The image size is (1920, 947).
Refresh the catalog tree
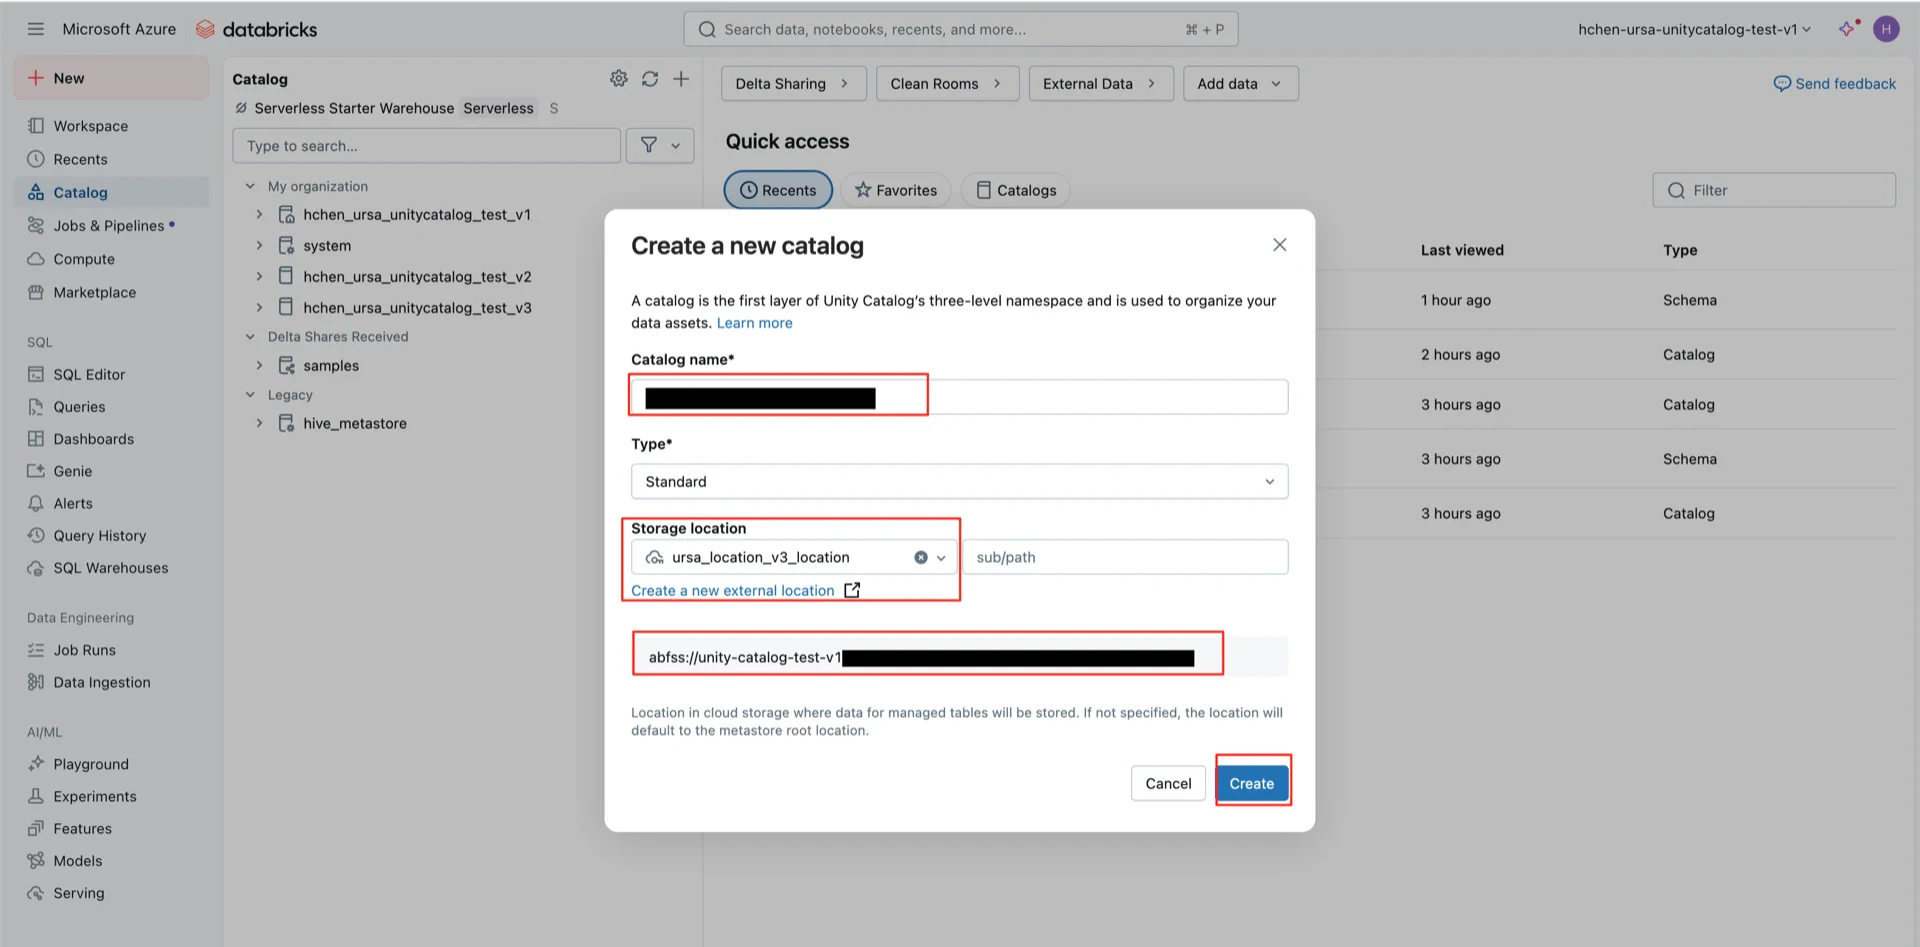tap(650, 78)
